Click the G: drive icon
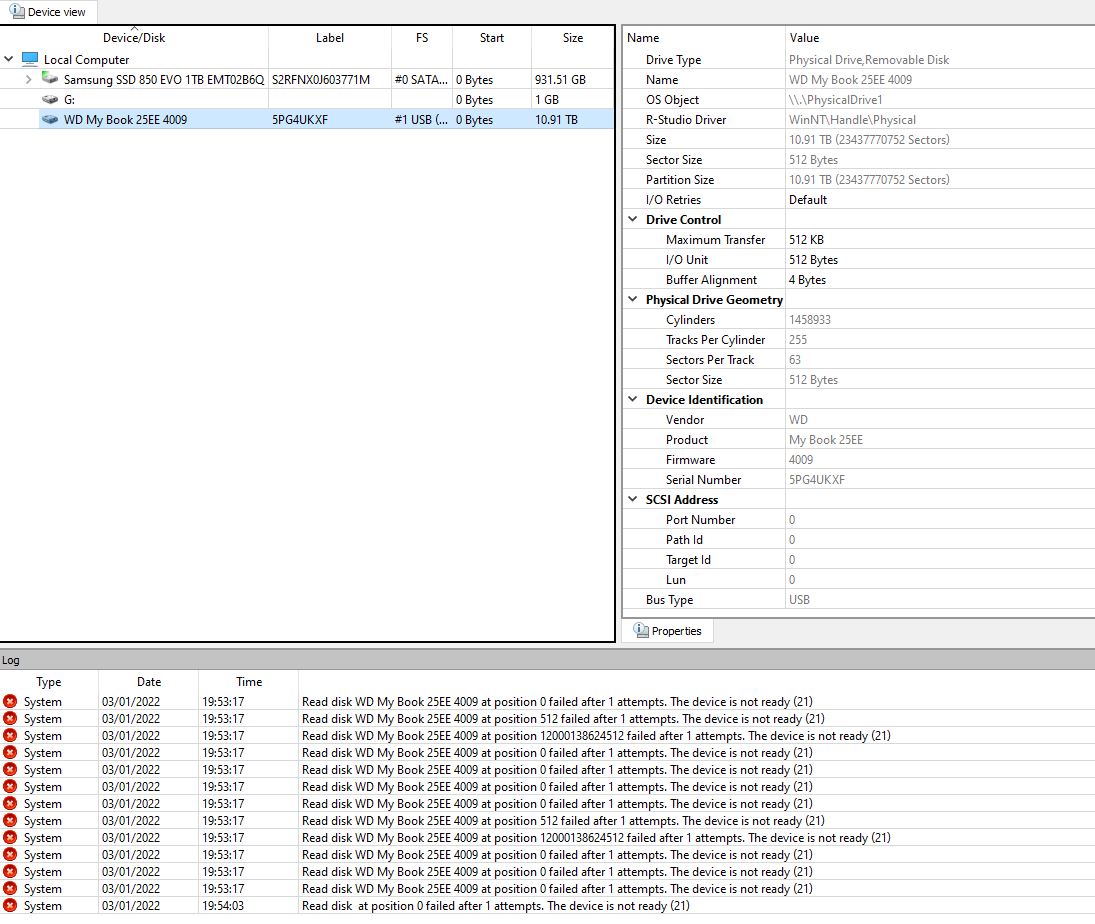Viewport: 1095px width, 924px height. click(x=50, y=99)
